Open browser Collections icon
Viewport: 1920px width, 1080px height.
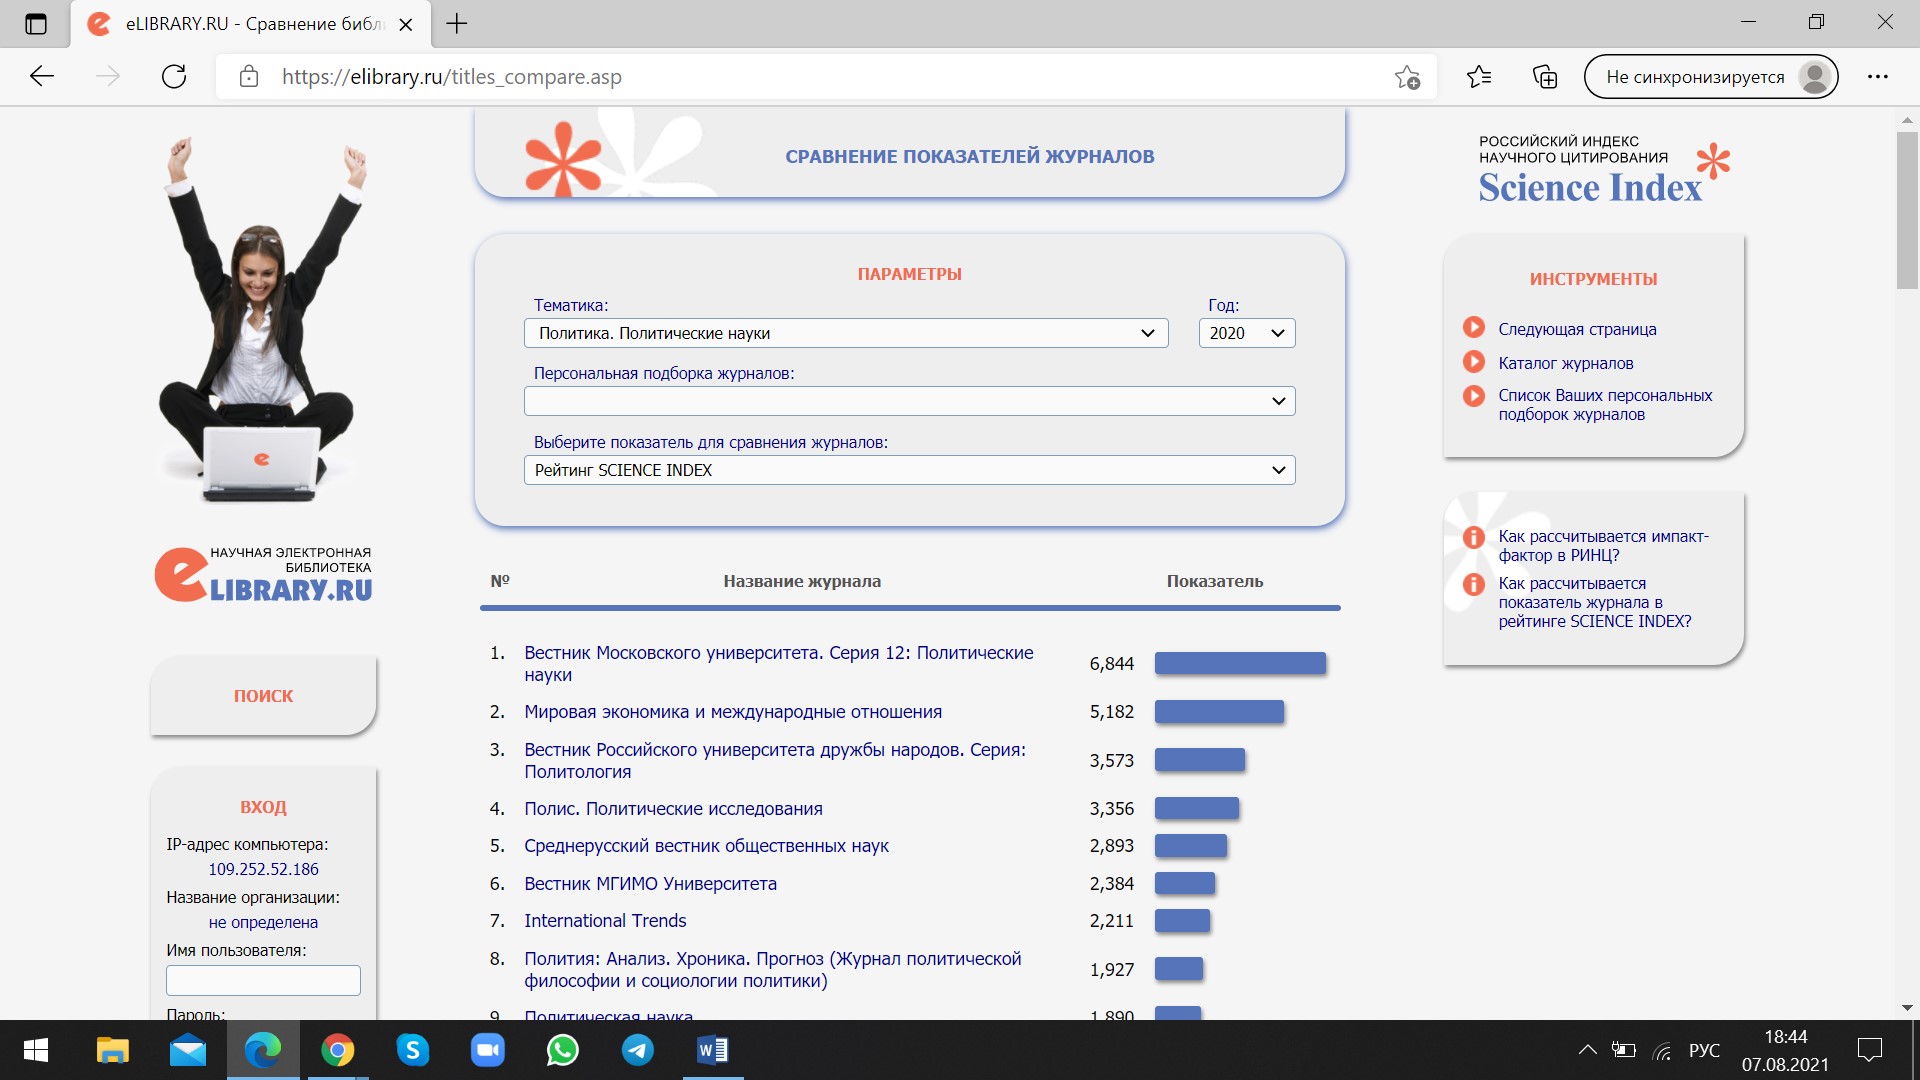coord(1544,77)
